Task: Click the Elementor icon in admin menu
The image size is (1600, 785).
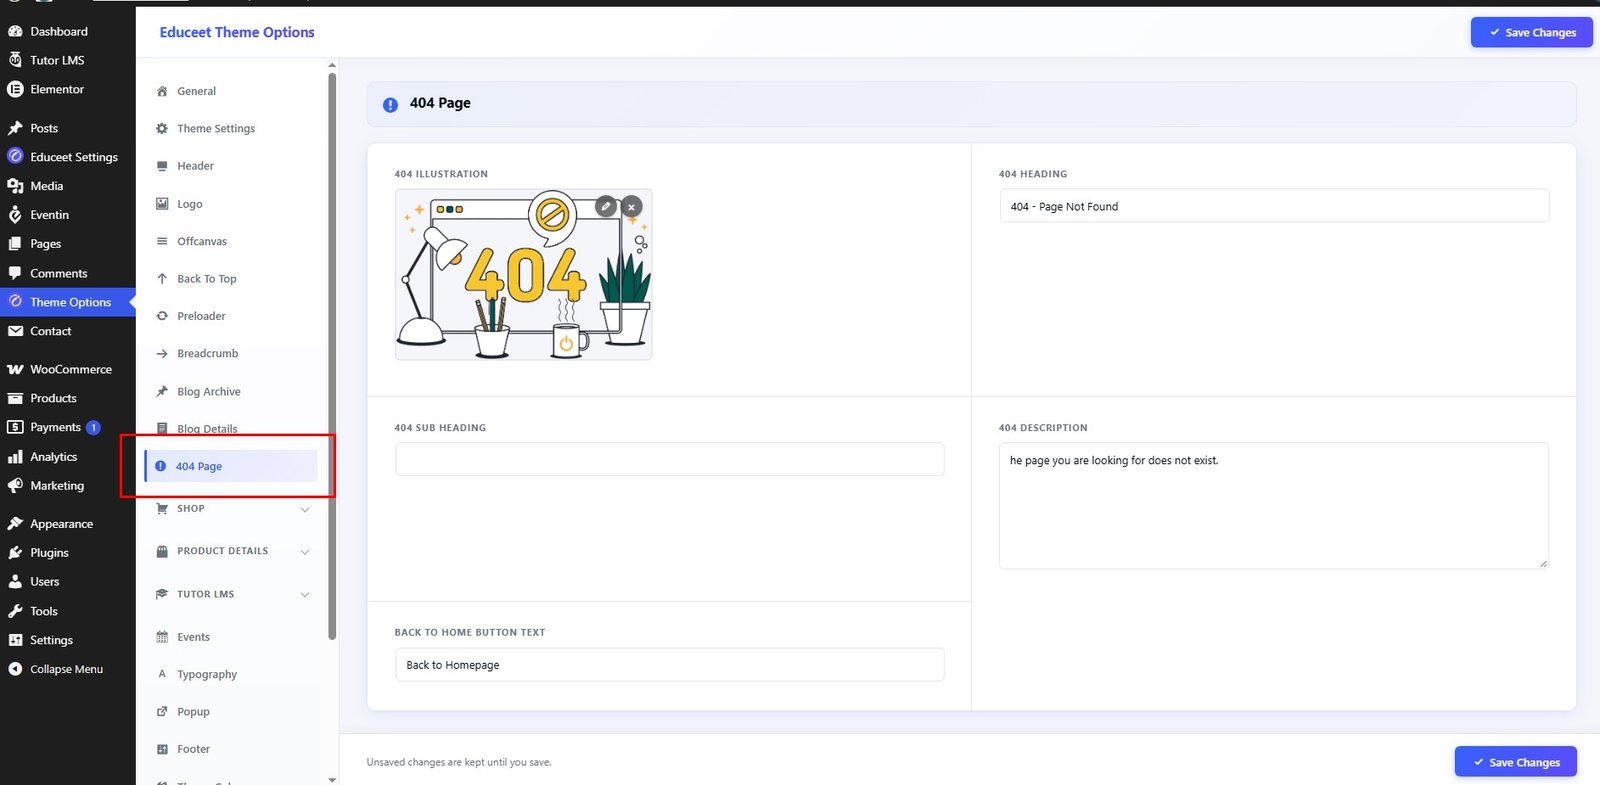Action: (15, 89)
